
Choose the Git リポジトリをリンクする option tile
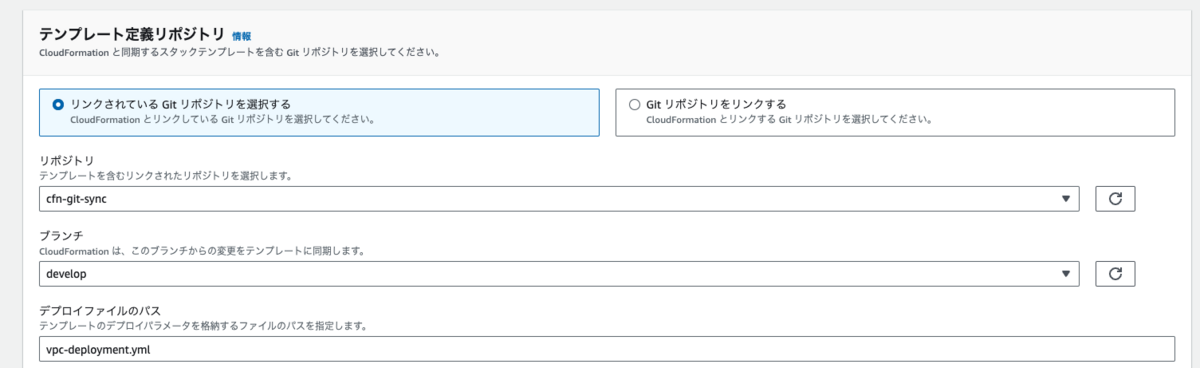[895, 111]
